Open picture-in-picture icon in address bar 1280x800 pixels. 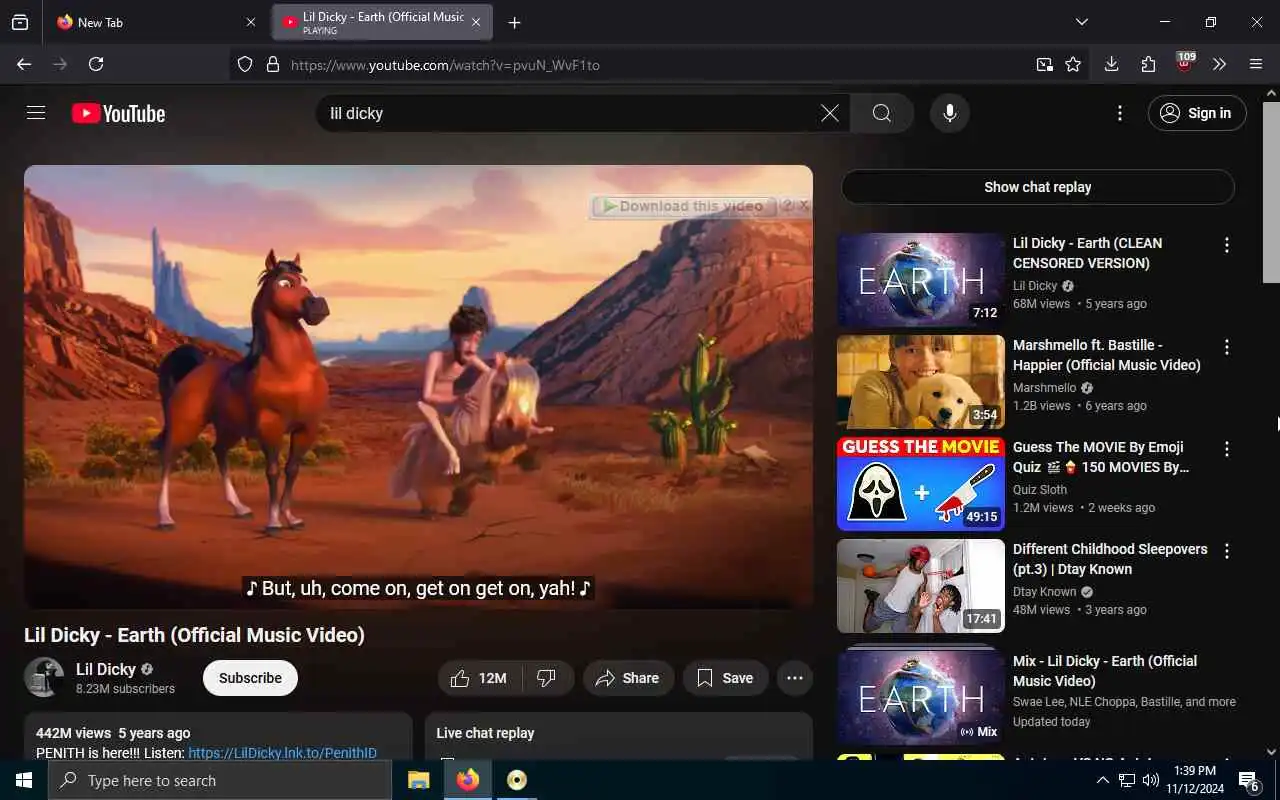(x=1045, y=65)
